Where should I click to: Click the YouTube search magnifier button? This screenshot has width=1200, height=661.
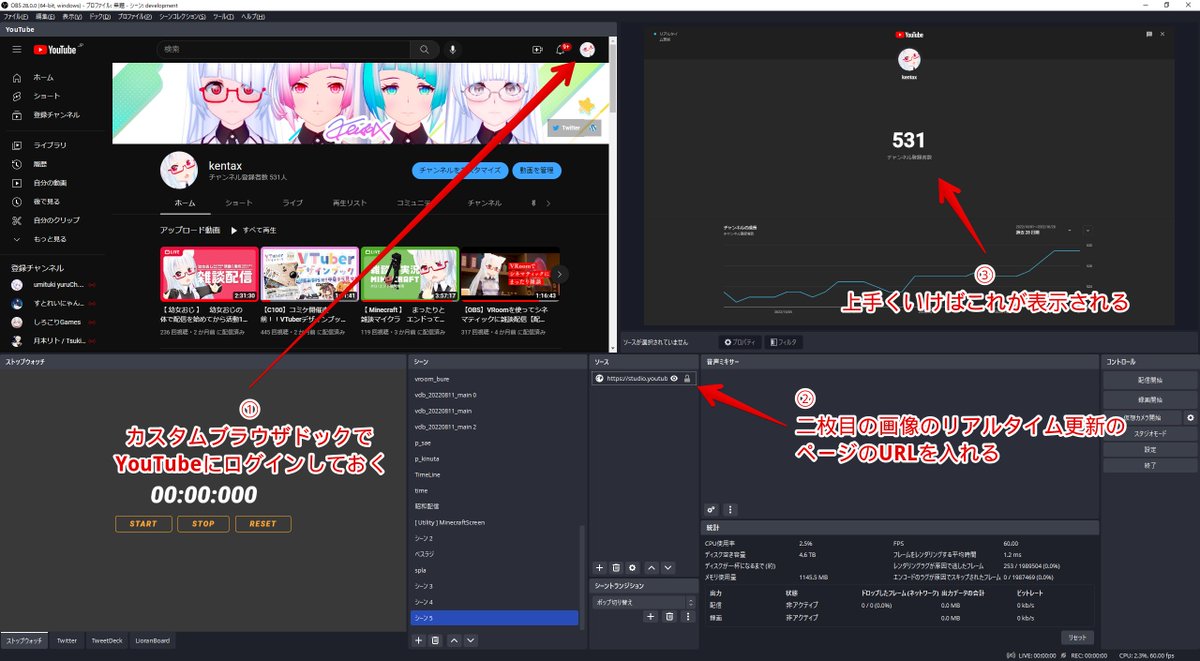coord(425,49)
